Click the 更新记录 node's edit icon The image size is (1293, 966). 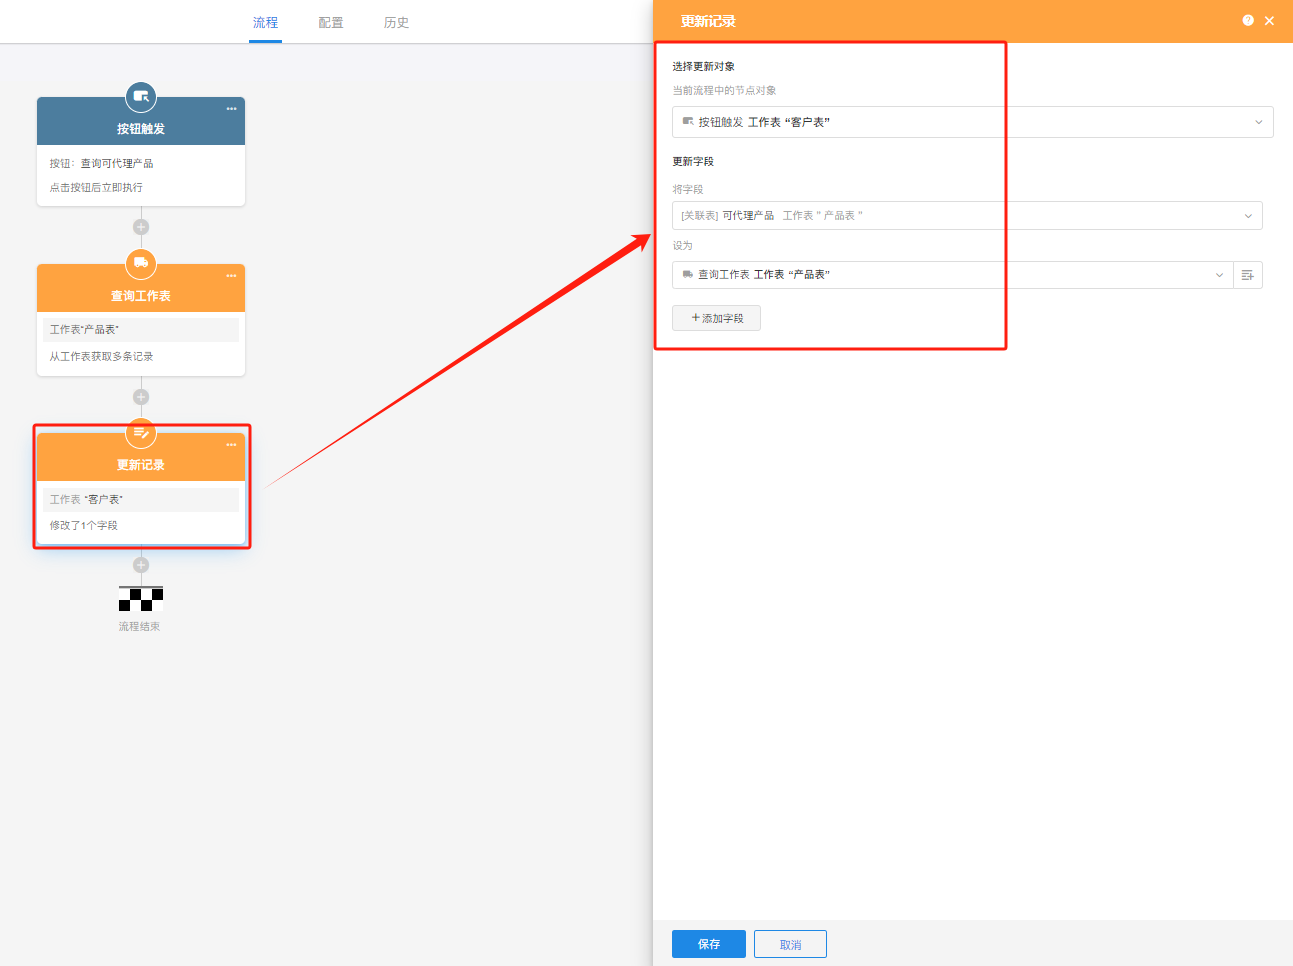[141, 432]
